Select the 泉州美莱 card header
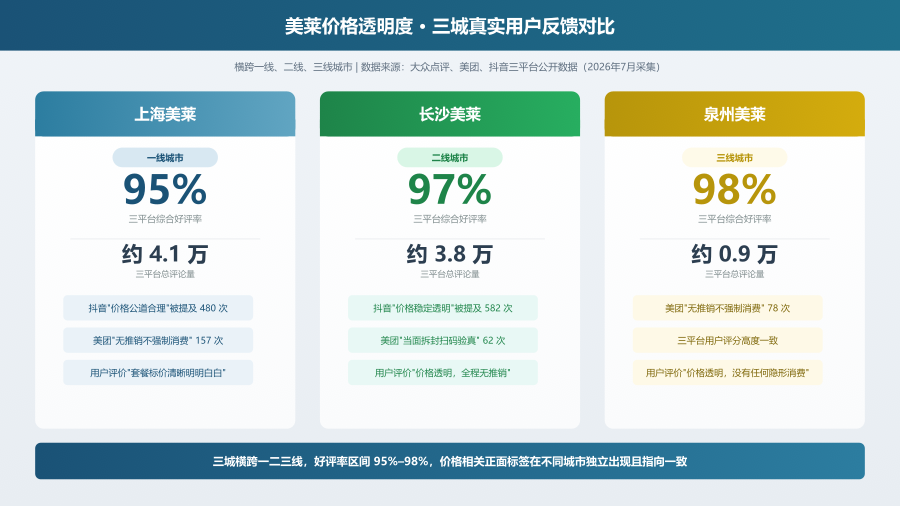The height and width of the screenshot is (506, 900). 735,114
